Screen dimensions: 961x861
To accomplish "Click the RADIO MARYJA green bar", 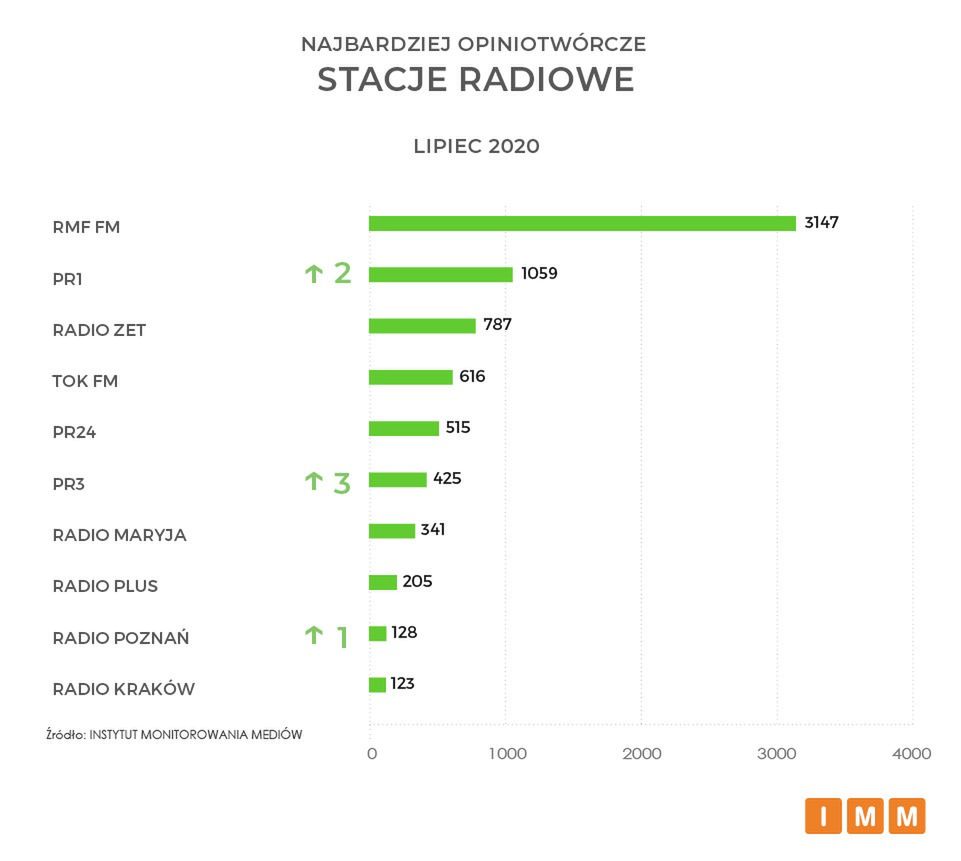I will click(392, 531).
